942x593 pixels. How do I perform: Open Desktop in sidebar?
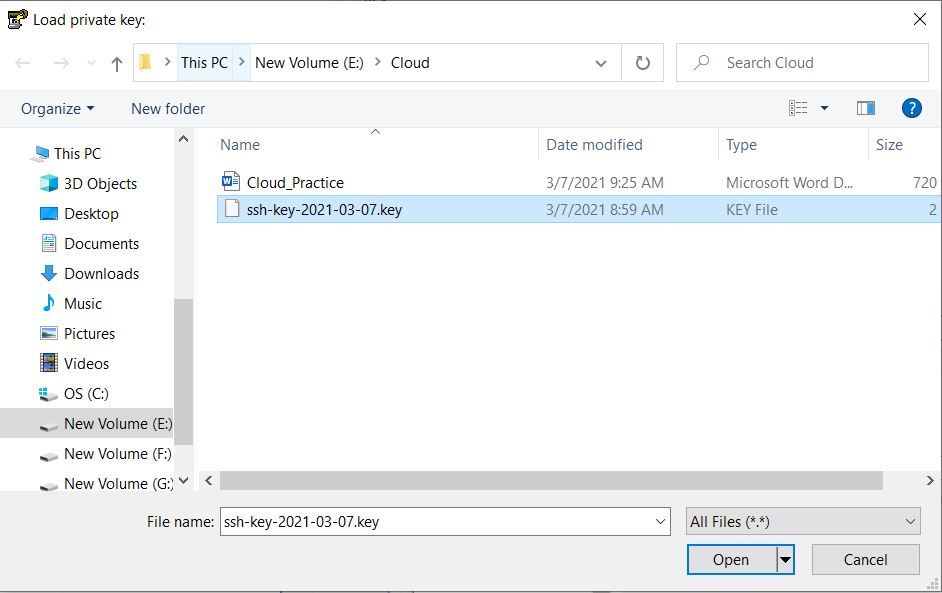[91, 214]
